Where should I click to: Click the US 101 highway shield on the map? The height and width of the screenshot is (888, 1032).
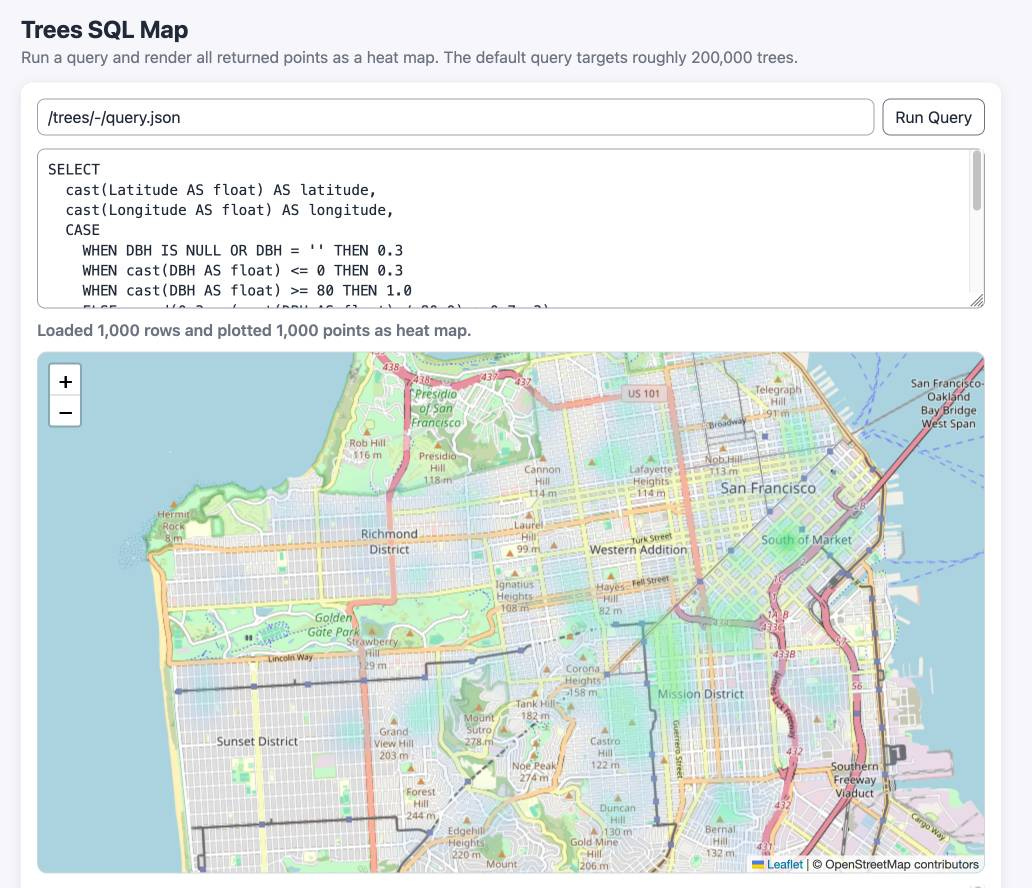click(x=644, y=394)
